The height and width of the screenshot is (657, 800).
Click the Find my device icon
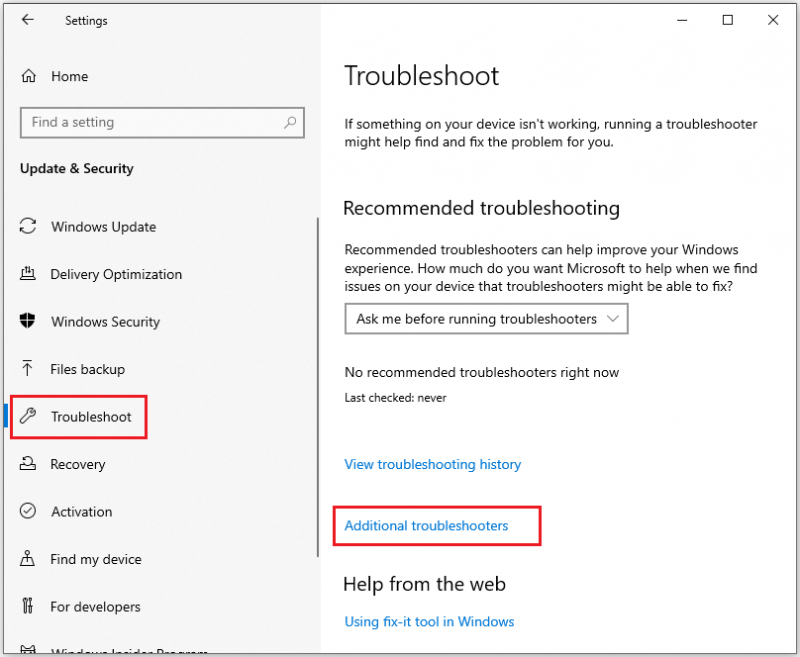(28, 558)
